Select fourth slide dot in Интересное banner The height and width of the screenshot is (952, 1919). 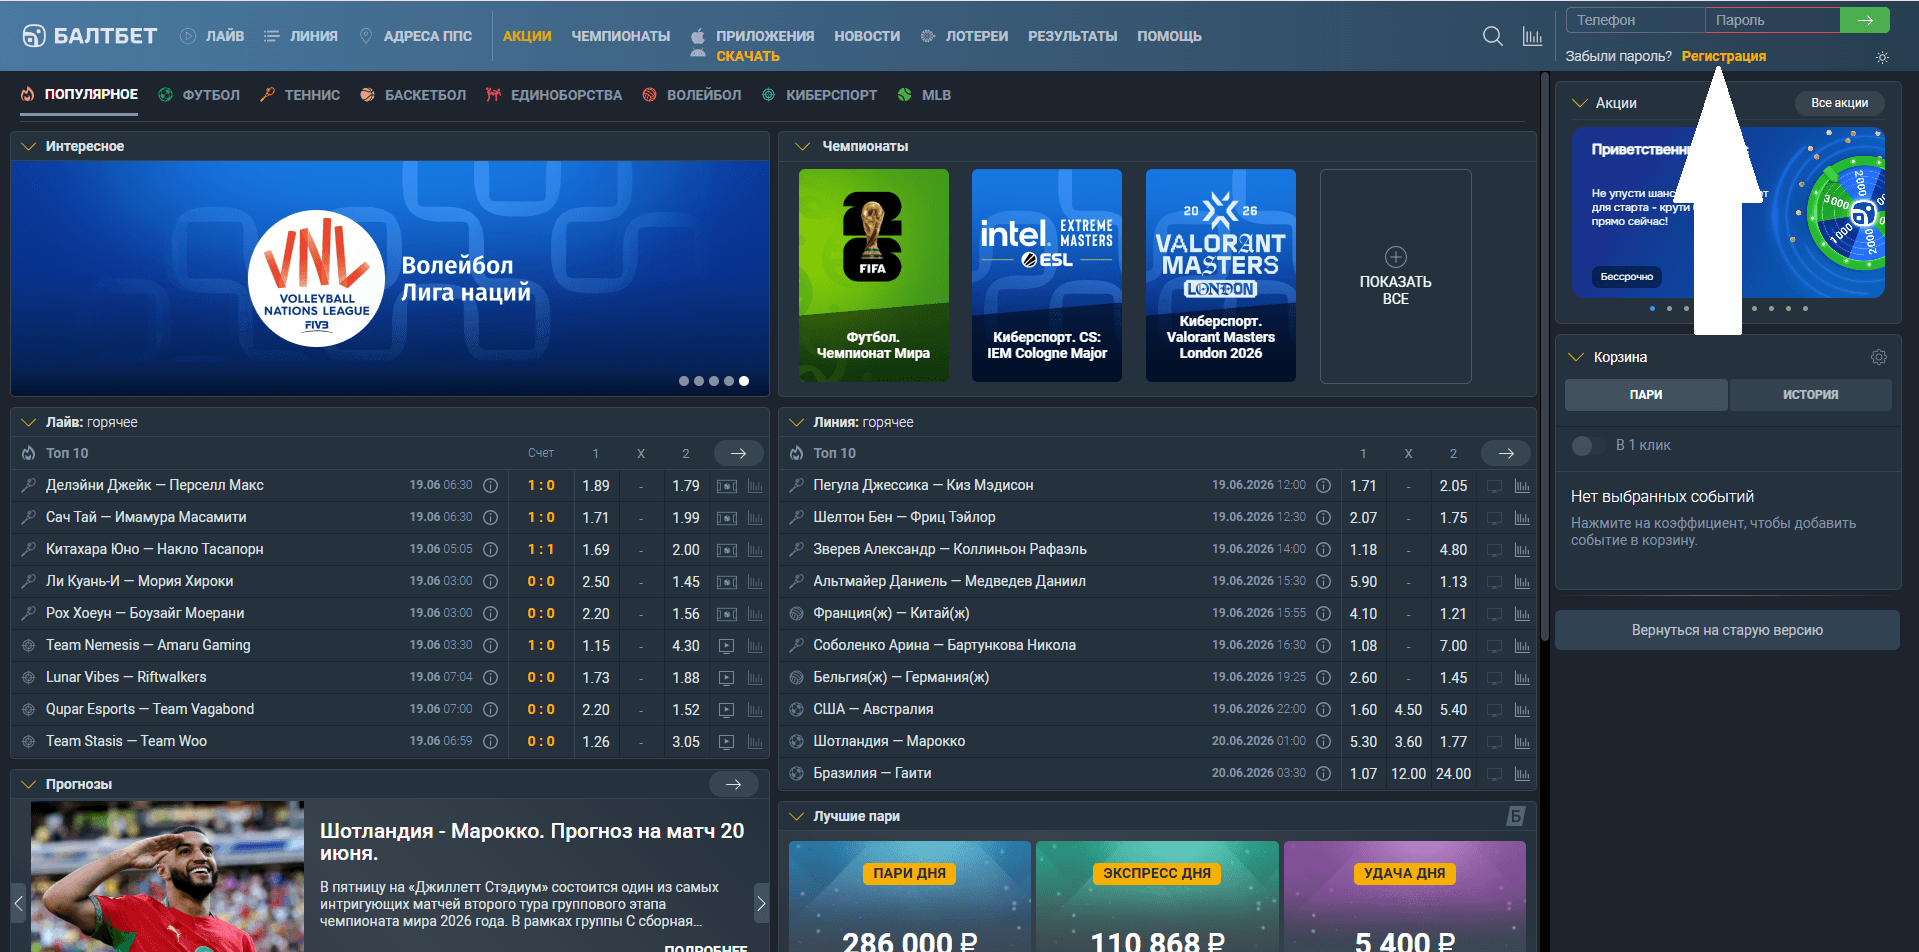729,381
